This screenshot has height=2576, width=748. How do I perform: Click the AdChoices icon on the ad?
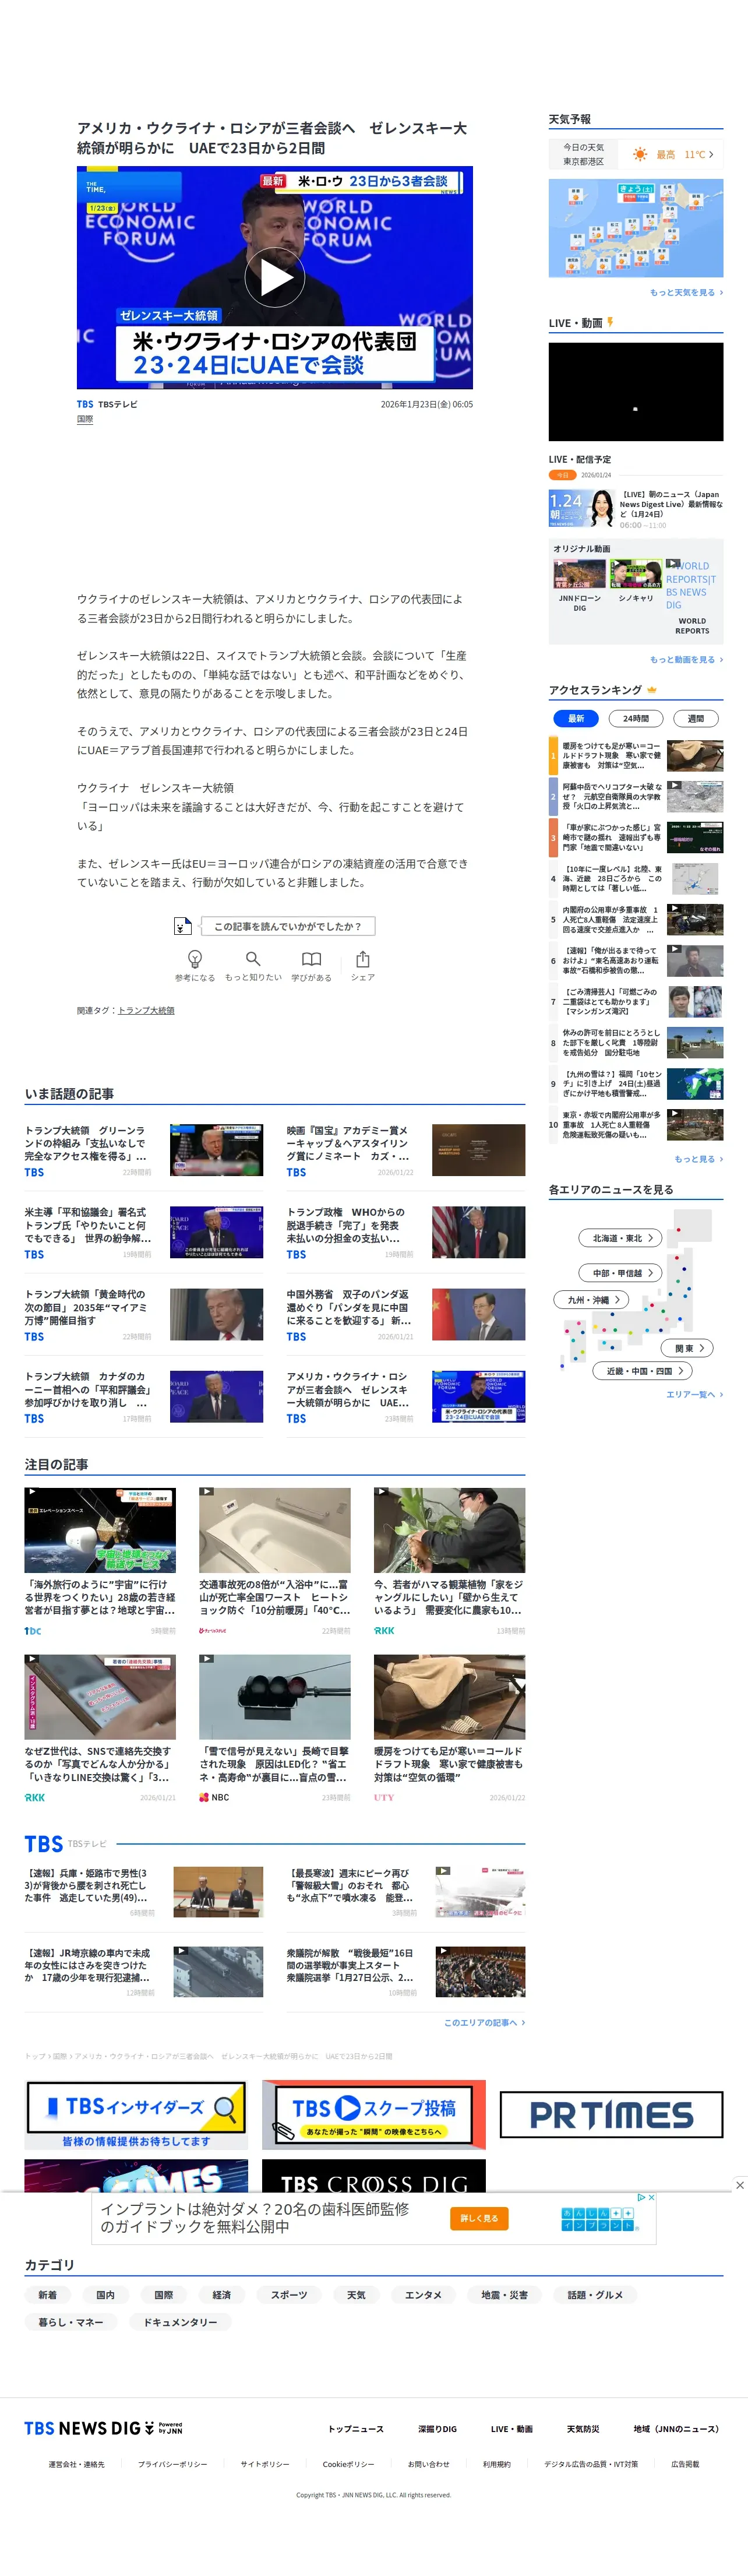[x=642, y=2197]
